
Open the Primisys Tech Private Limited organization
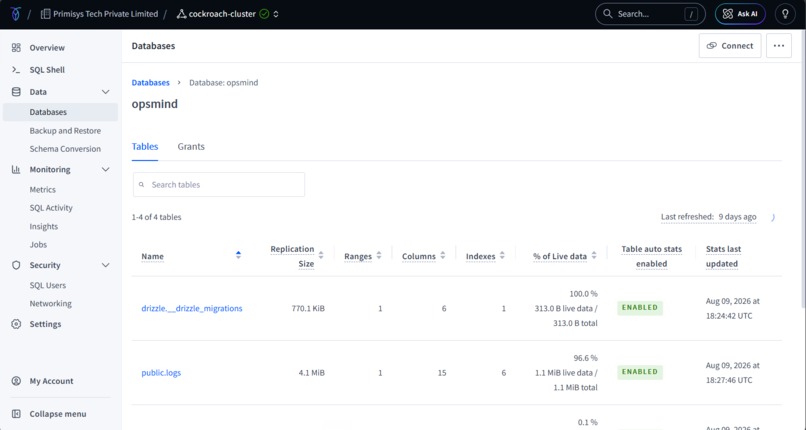[x=99, y=14]
